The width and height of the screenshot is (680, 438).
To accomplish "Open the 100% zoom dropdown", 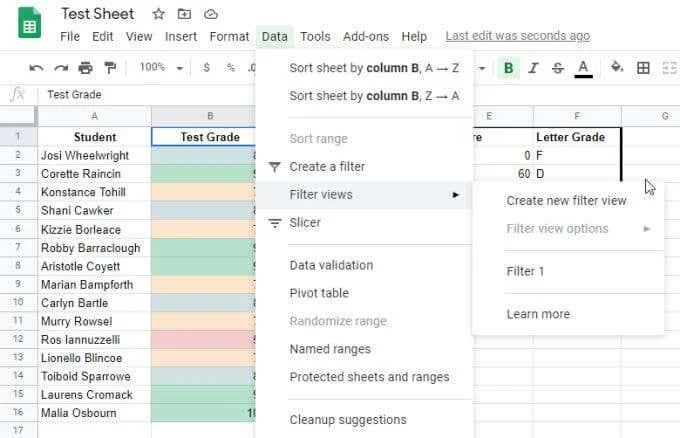I will (x=161, y=67).
